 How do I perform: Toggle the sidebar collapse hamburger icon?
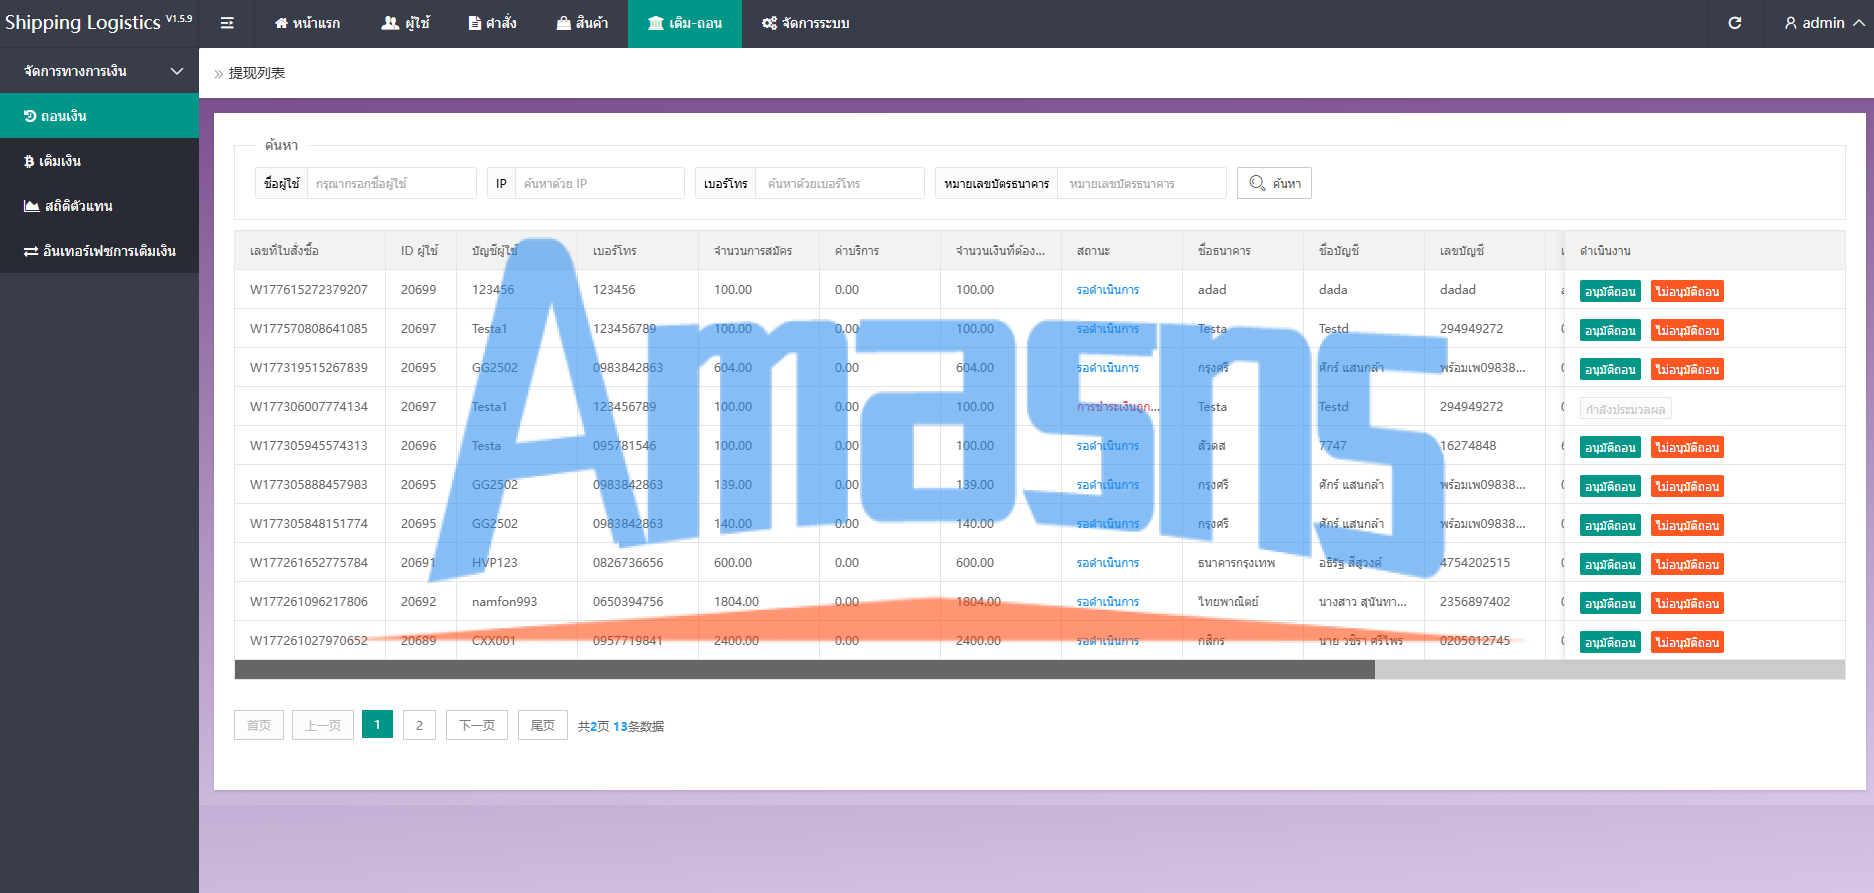(x=227, y=23)
